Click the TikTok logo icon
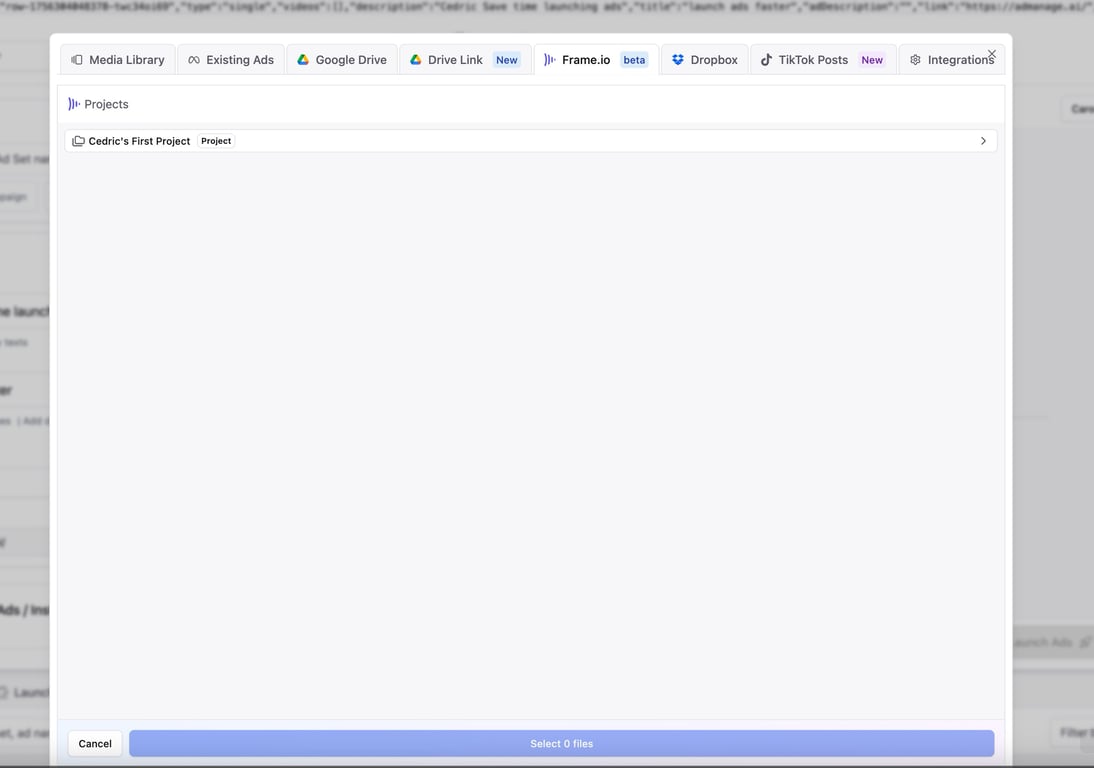The width and height of the screenshot is (1094, 768). tap(766, 60)
